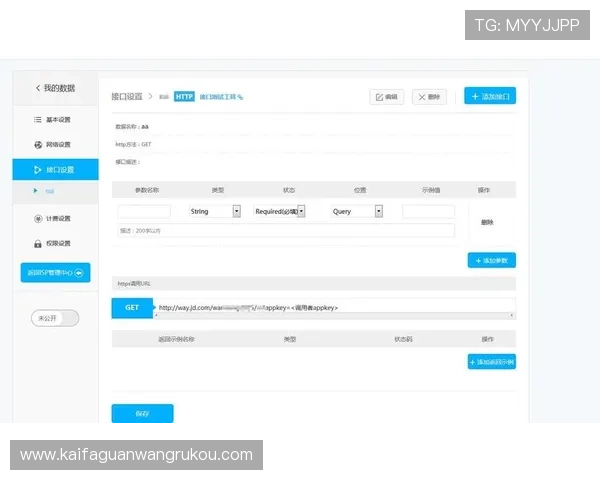Click the 计费设置 coin icon

click(x=37, y=218)
